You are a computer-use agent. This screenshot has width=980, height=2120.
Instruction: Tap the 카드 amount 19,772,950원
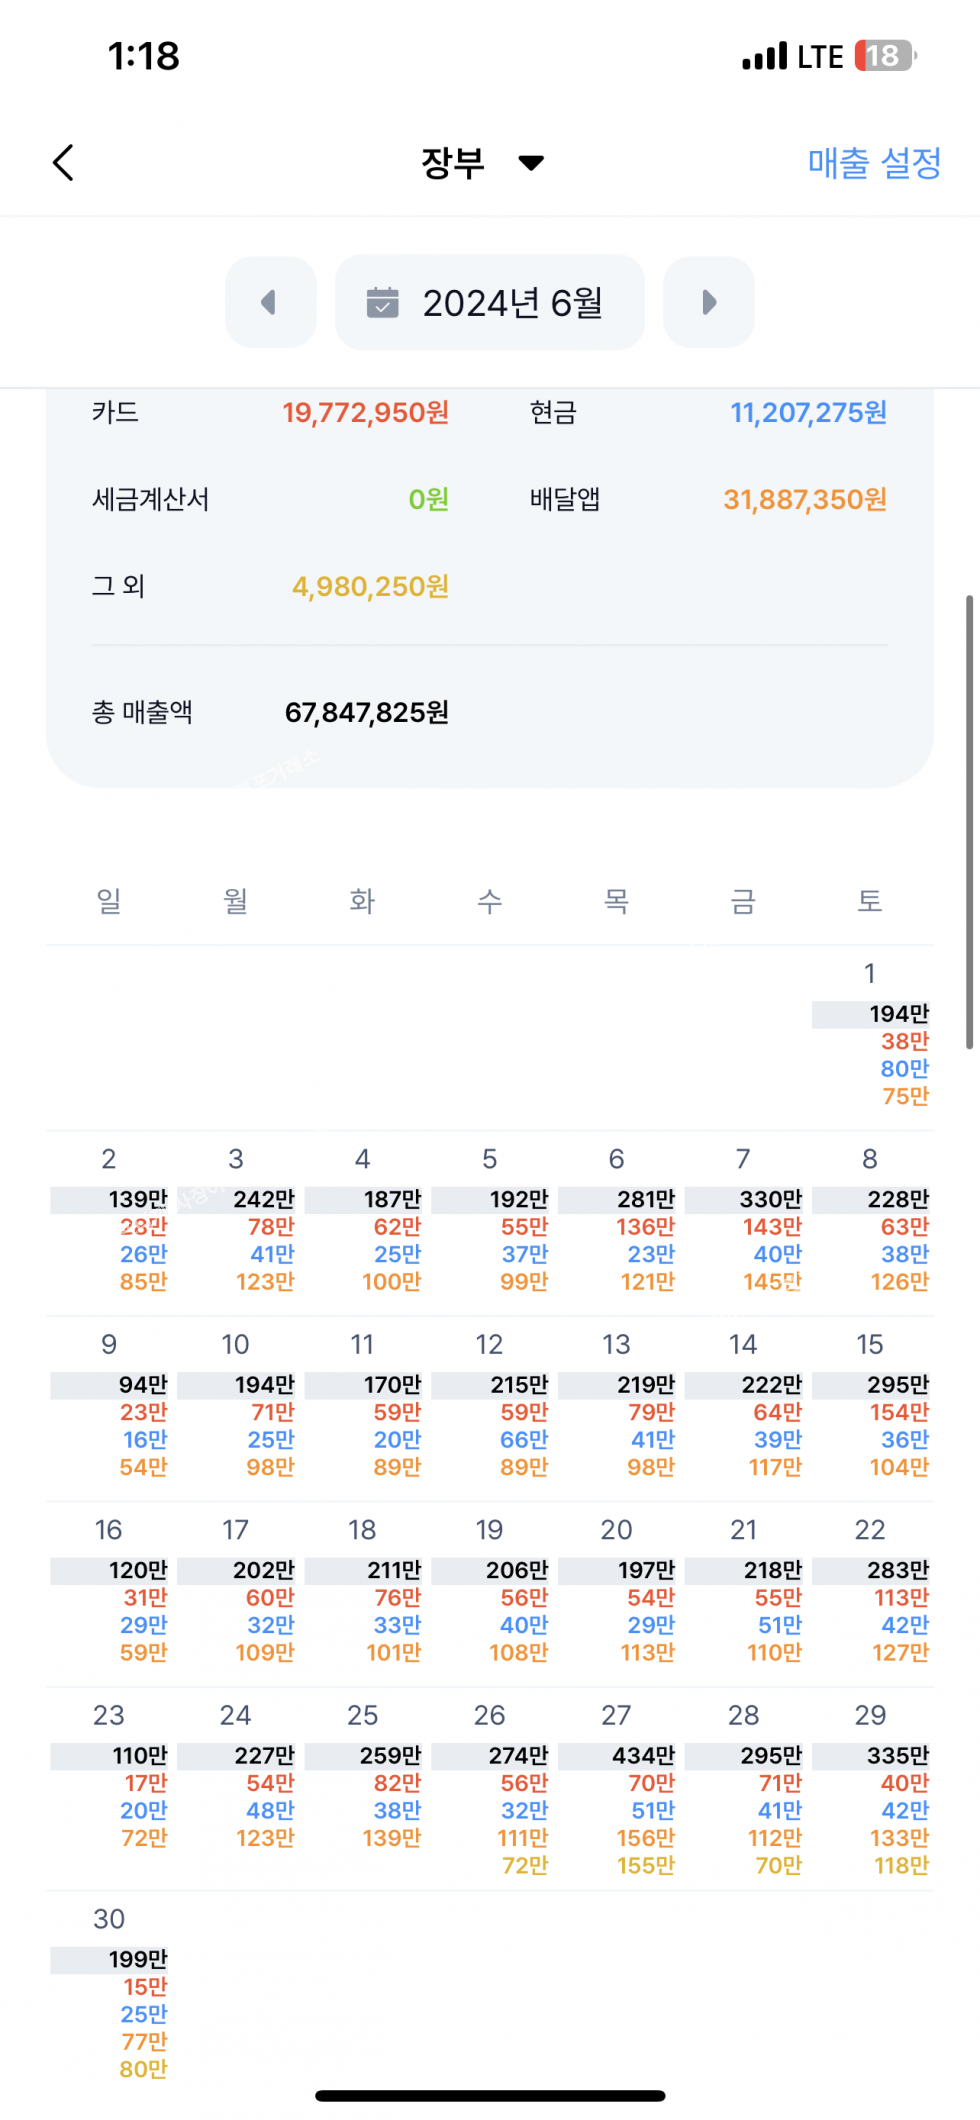pyautogui.click(x=365, y=413)
